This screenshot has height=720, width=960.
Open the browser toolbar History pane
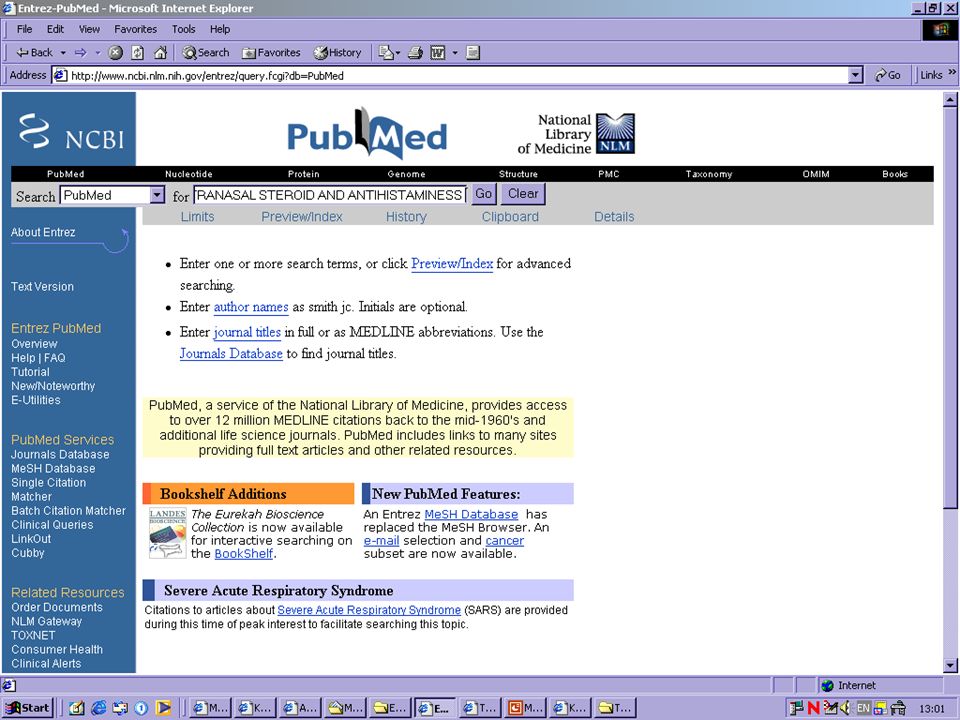pos(337,53)
